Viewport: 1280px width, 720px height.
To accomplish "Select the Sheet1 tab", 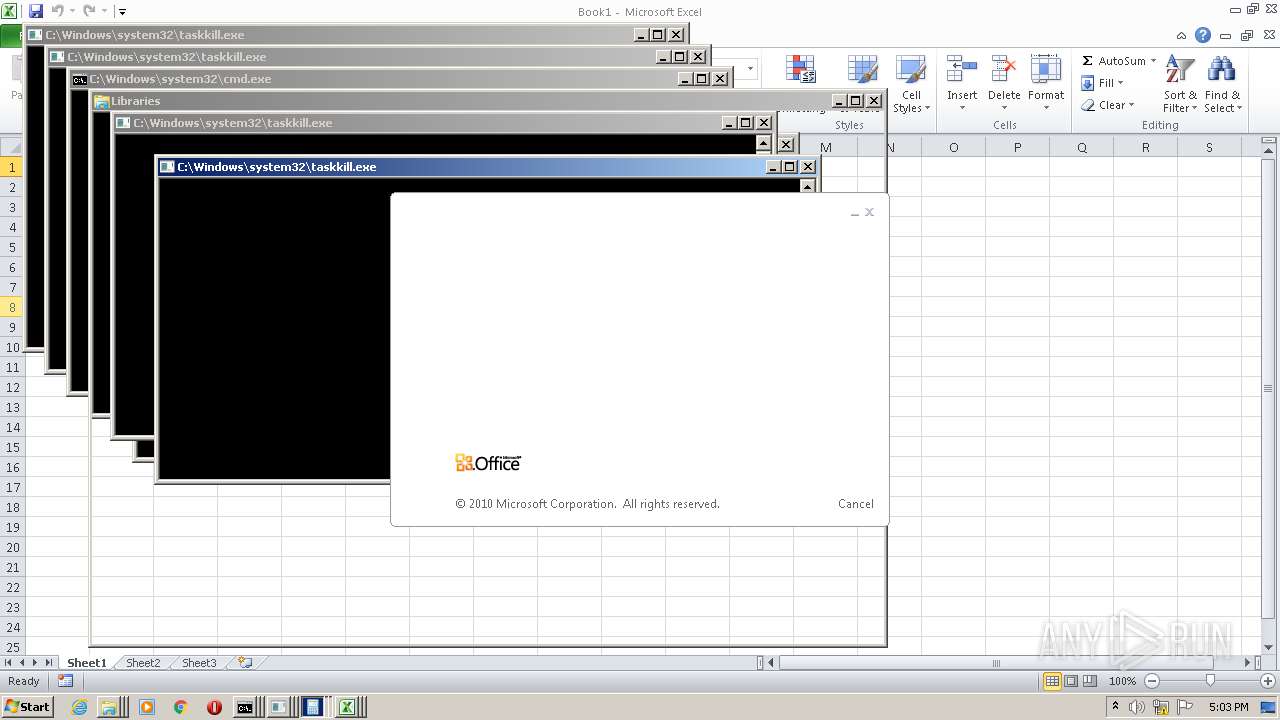I will coord(86,662).
